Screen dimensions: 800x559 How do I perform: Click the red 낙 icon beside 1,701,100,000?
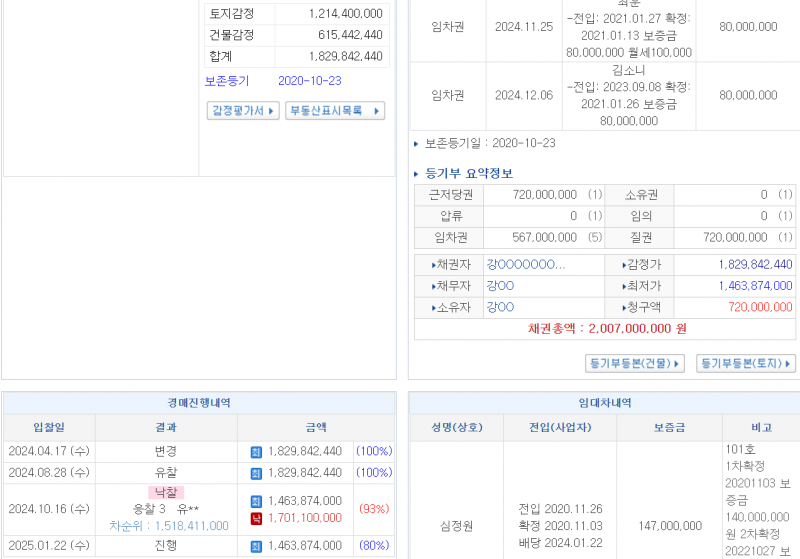tap(256, 518)
